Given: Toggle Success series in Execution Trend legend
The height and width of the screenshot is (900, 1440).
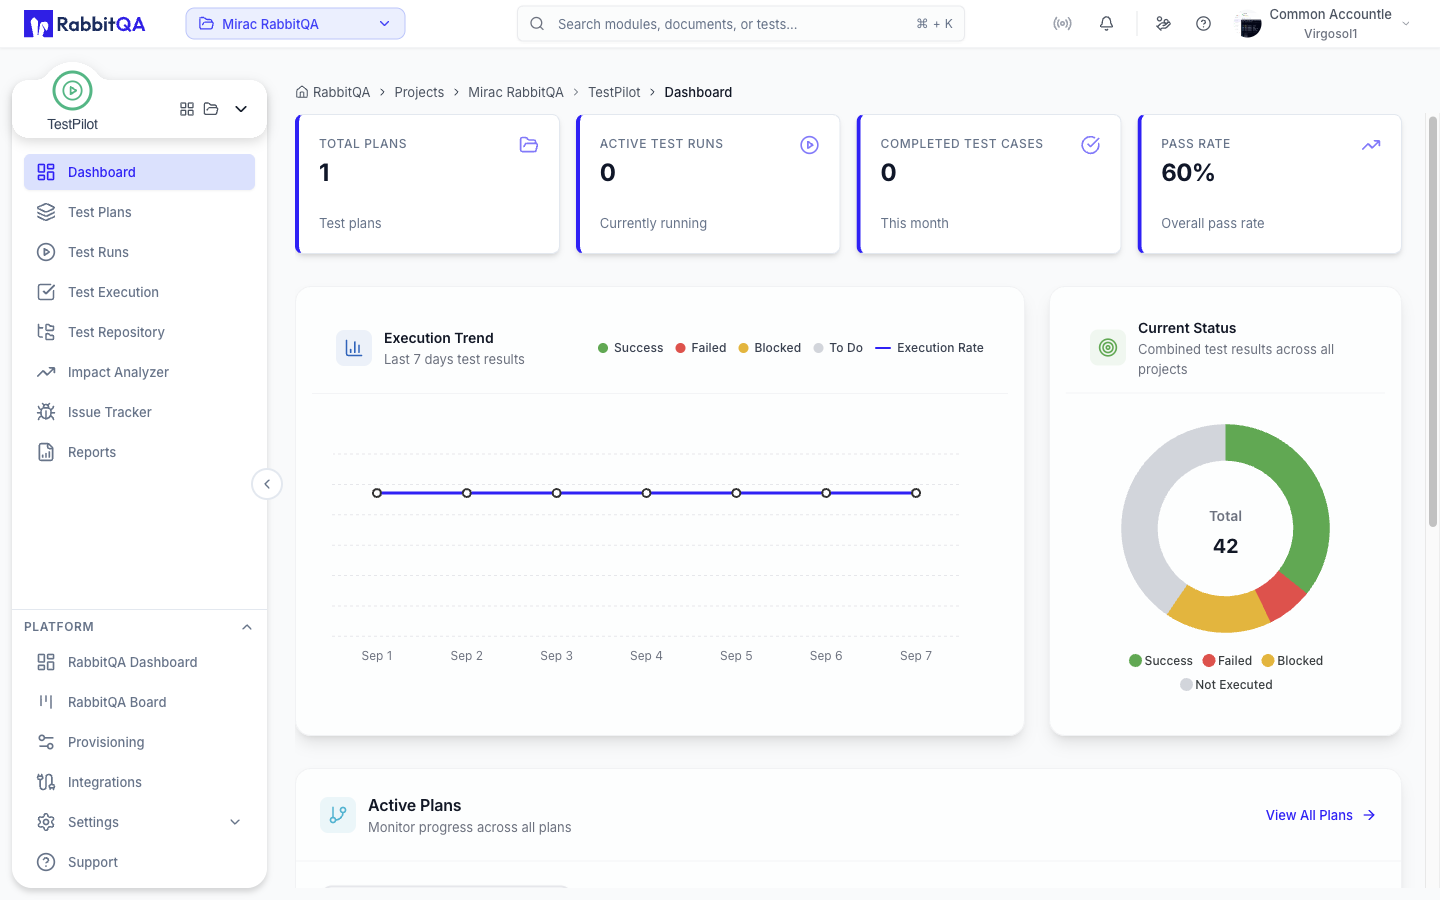Looking at the screenshot, I should pos(630,348).
